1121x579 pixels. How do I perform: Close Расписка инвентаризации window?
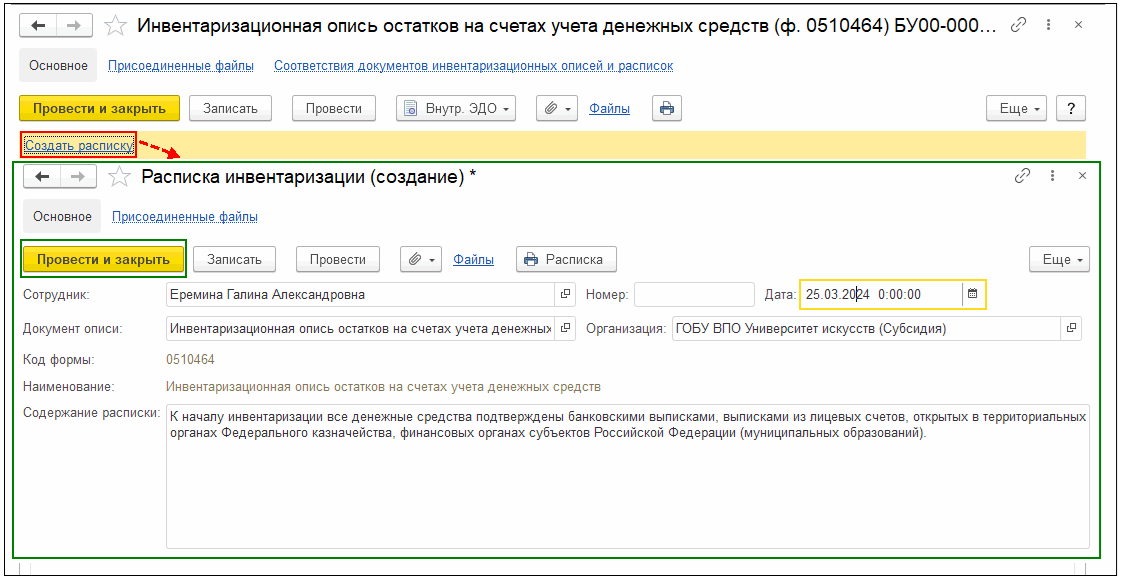click(1082, 176)
